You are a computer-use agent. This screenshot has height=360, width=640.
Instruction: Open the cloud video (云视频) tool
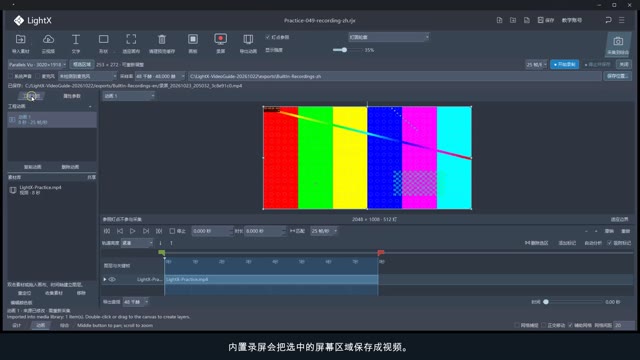pos(48,40)
